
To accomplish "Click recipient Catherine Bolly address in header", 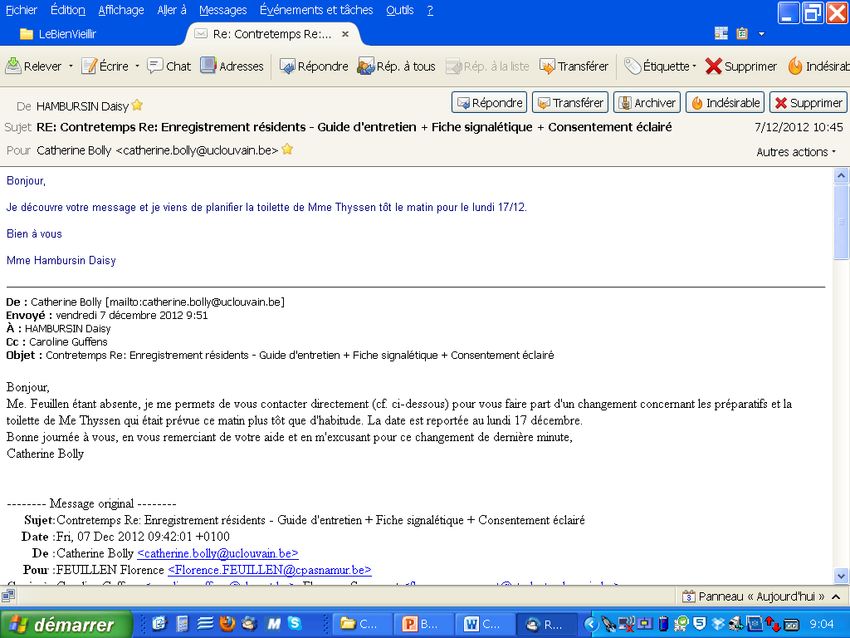I will click(x=157, y=150).
